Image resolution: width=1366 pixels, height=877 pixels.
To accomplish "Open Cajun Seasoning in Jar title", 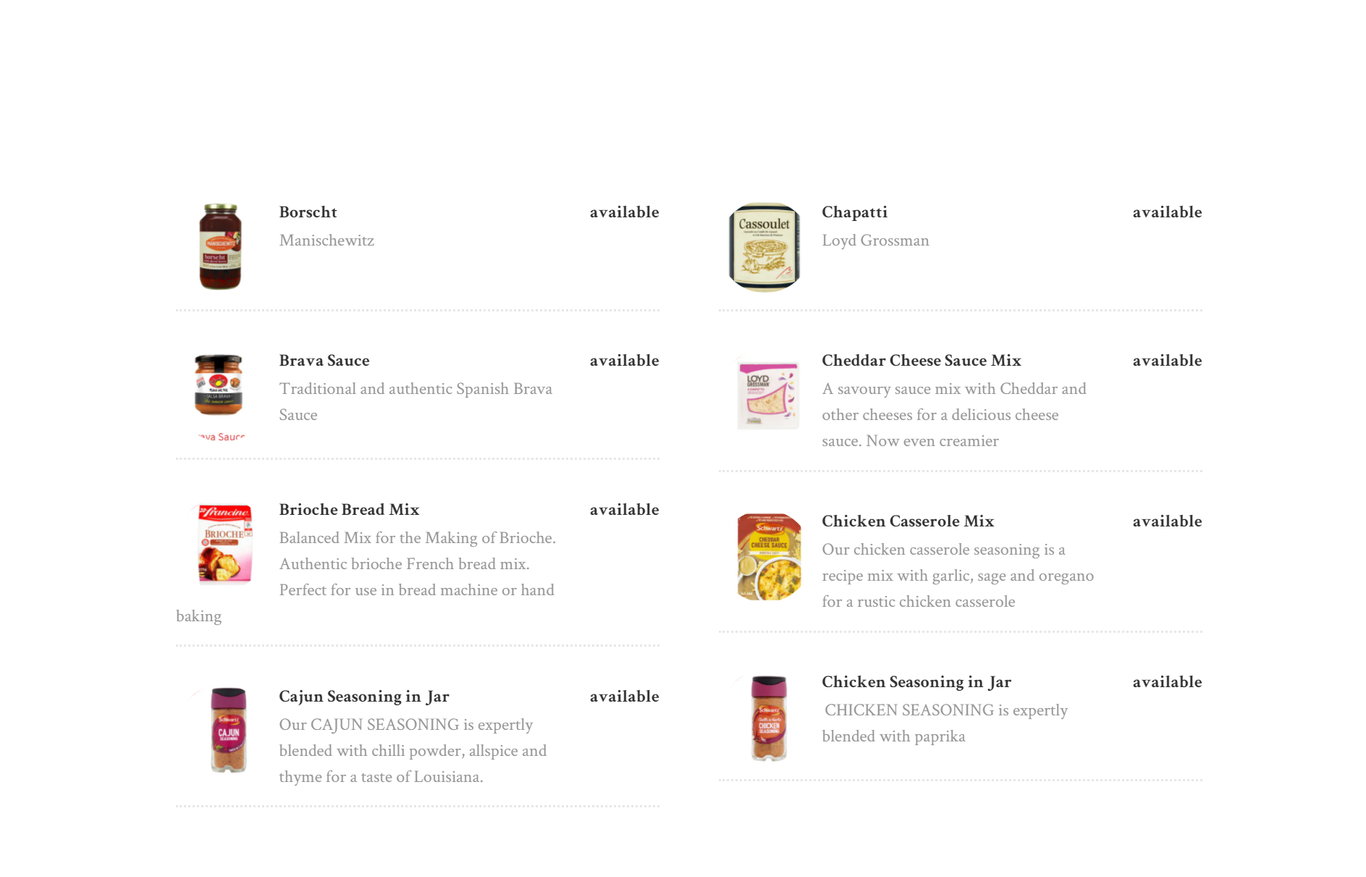I will coord(364,696).
